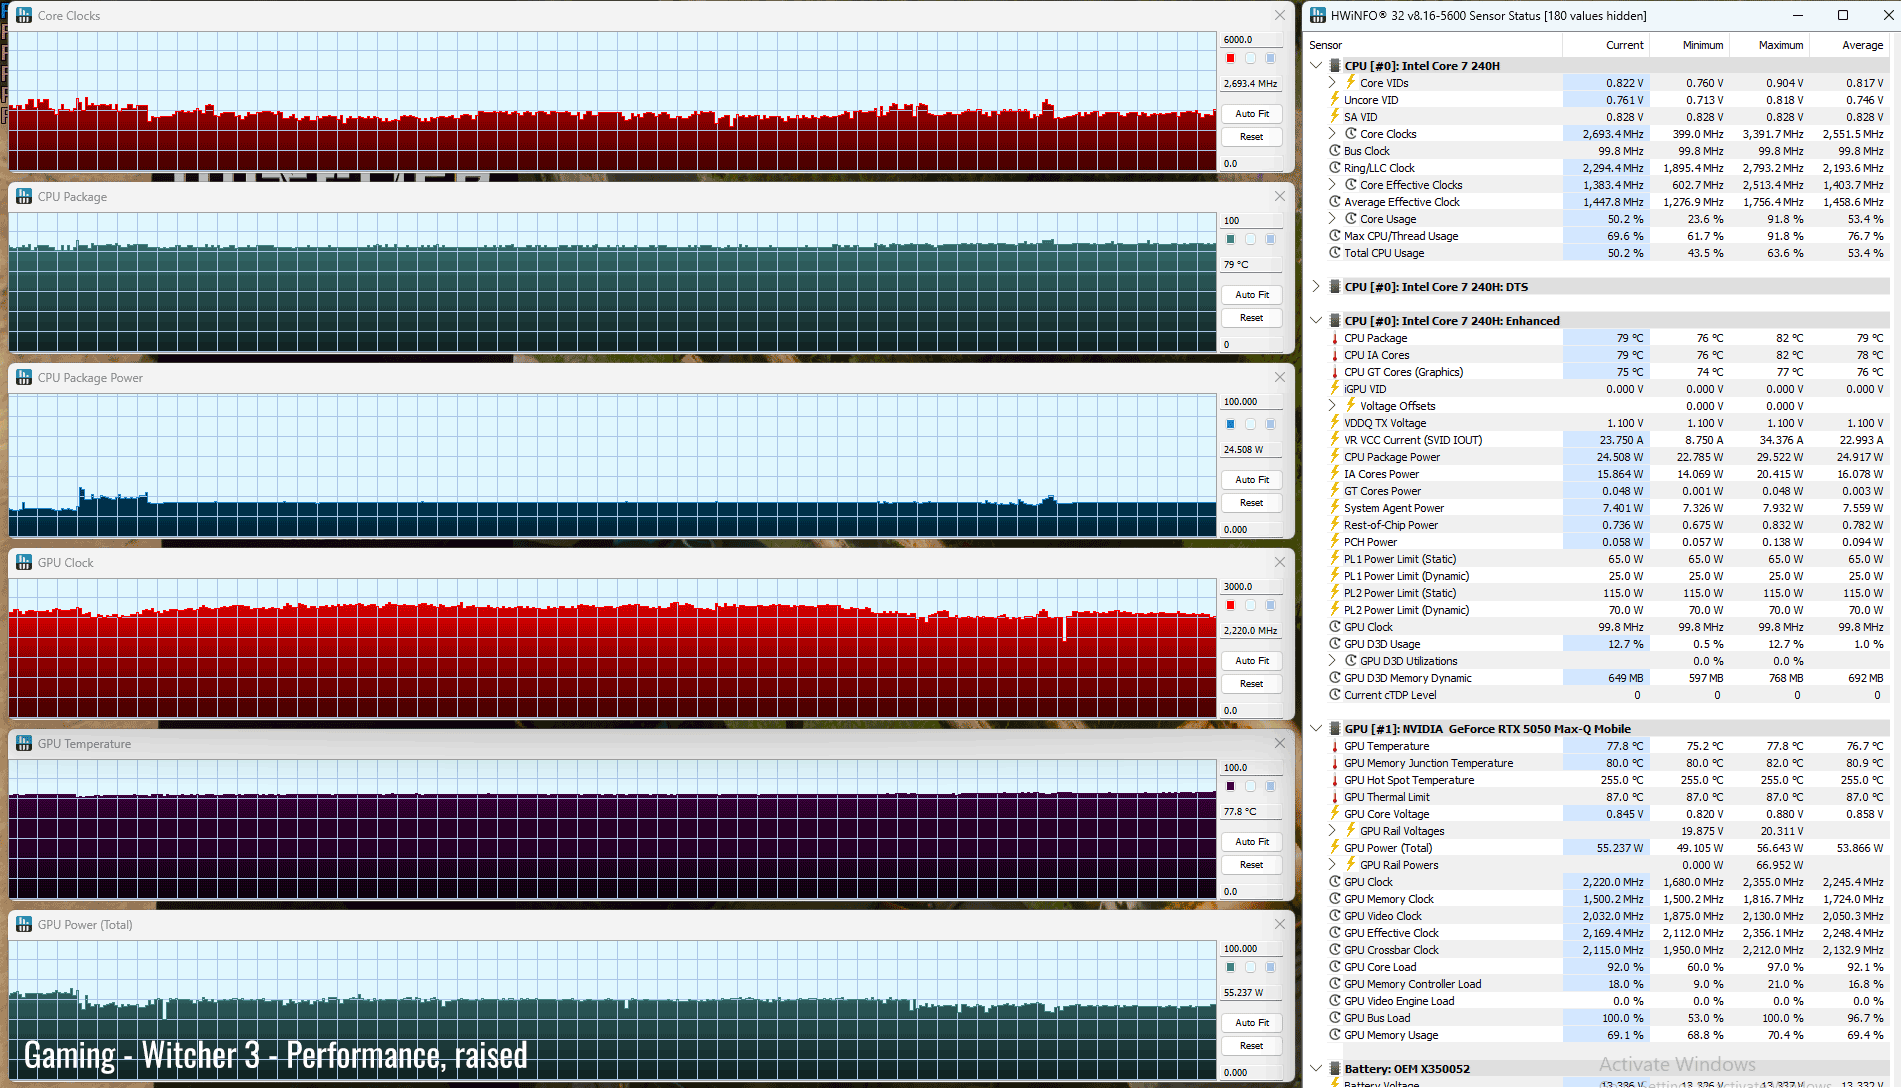Click the Current column header
Viewport: 1901px width, 1088px height.
click(1606, 45)
